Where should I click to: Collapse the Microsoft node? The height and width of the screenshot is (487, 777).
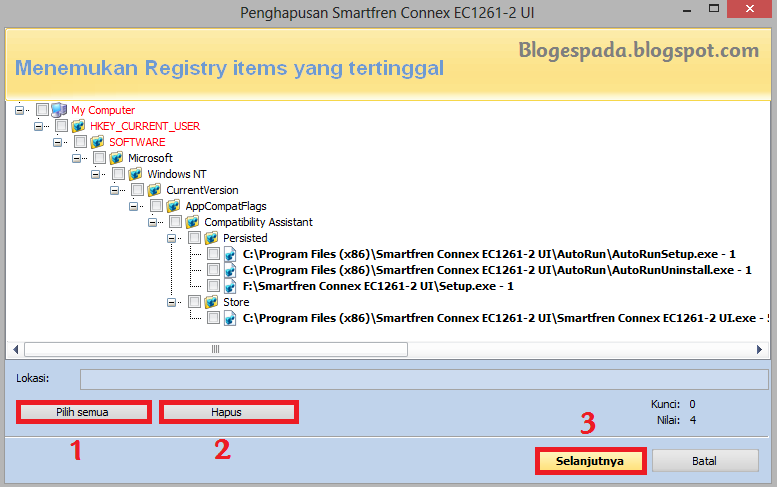(76, 158)
